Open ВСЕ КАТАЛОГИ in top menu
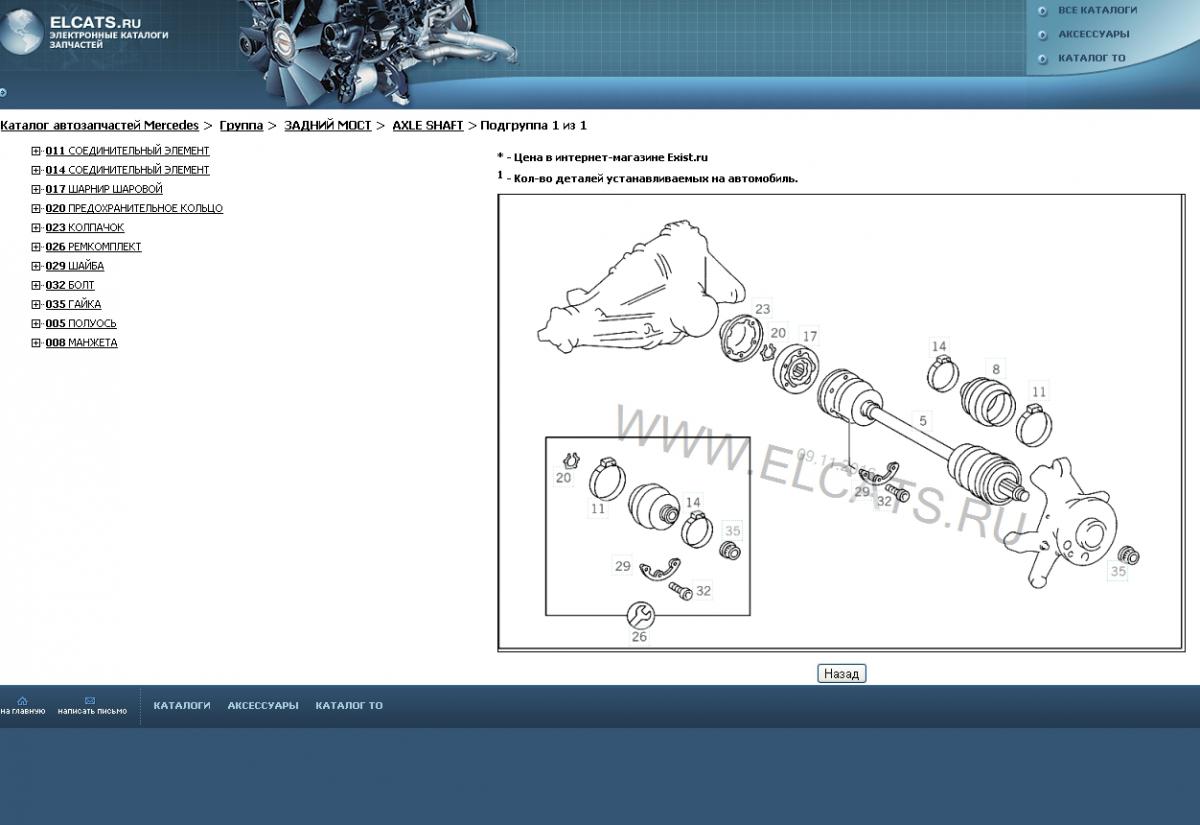The image size is (1200, 825). [x=1097, y=10]
